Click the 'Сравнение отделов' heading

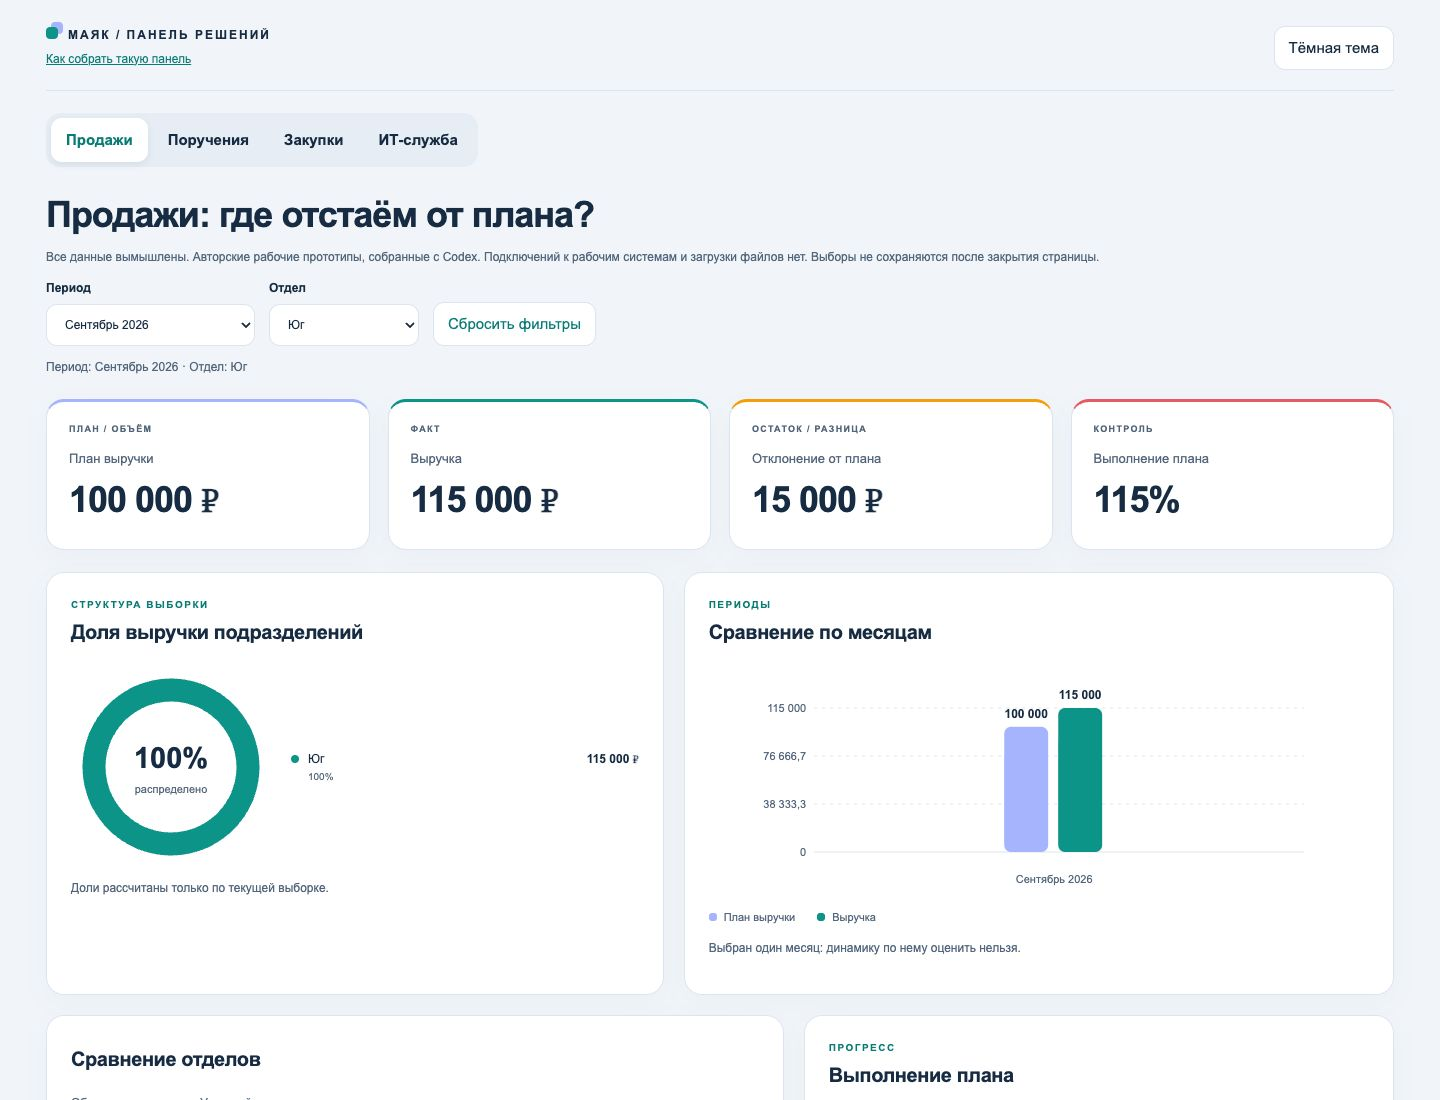coord(166,1059)
